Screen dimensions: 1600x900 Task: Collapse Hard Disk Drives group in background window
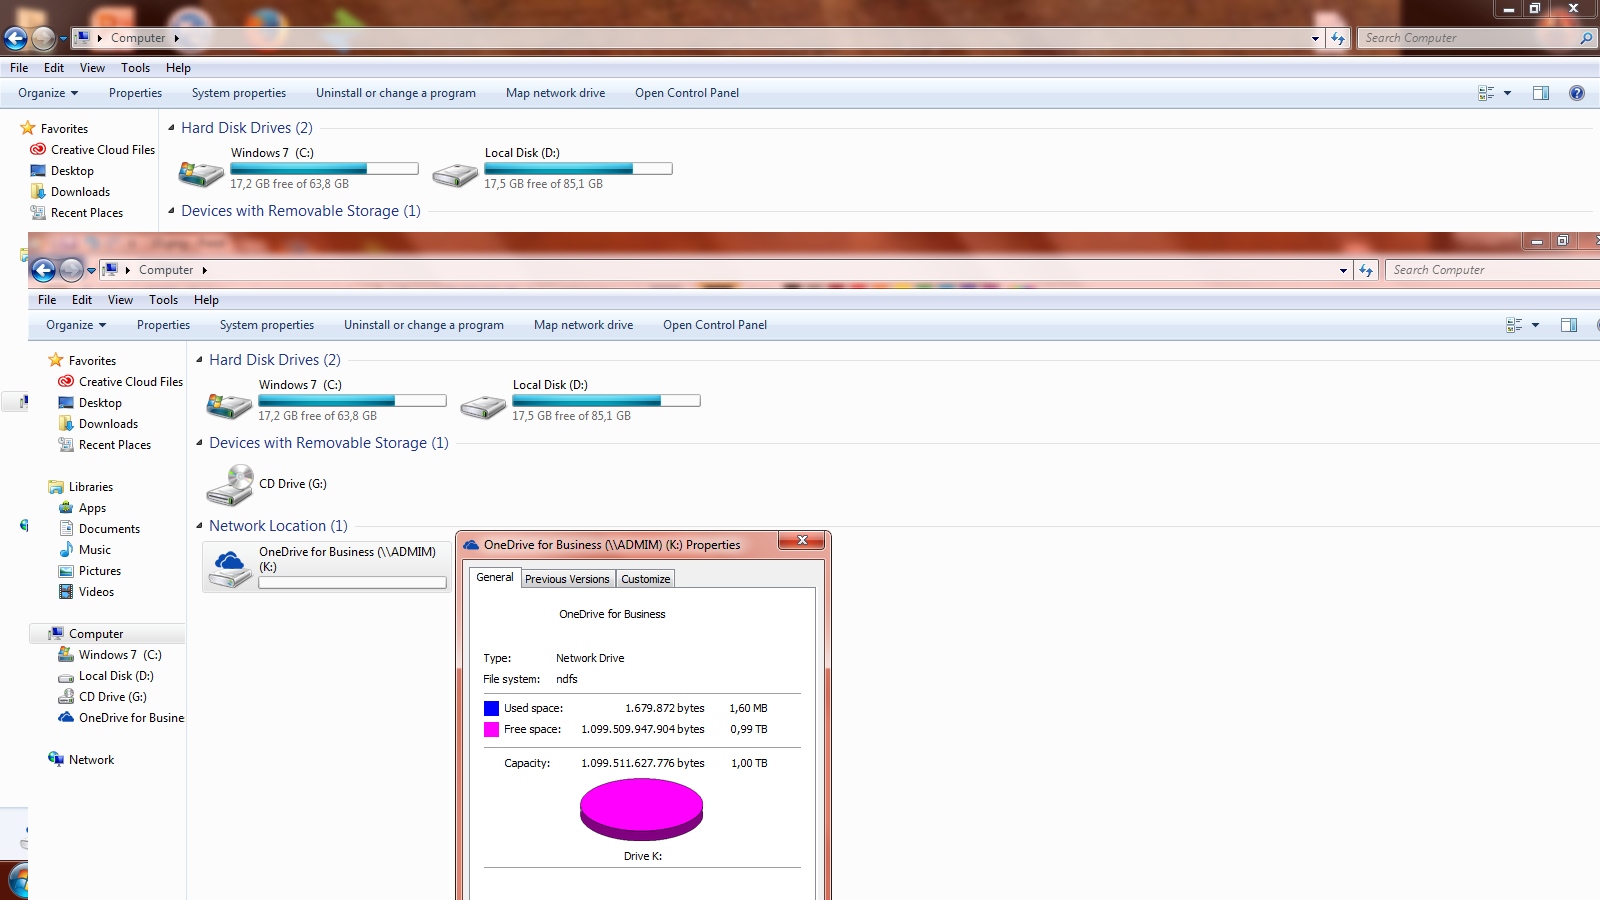pyautogui.click(x=171, y=128)
